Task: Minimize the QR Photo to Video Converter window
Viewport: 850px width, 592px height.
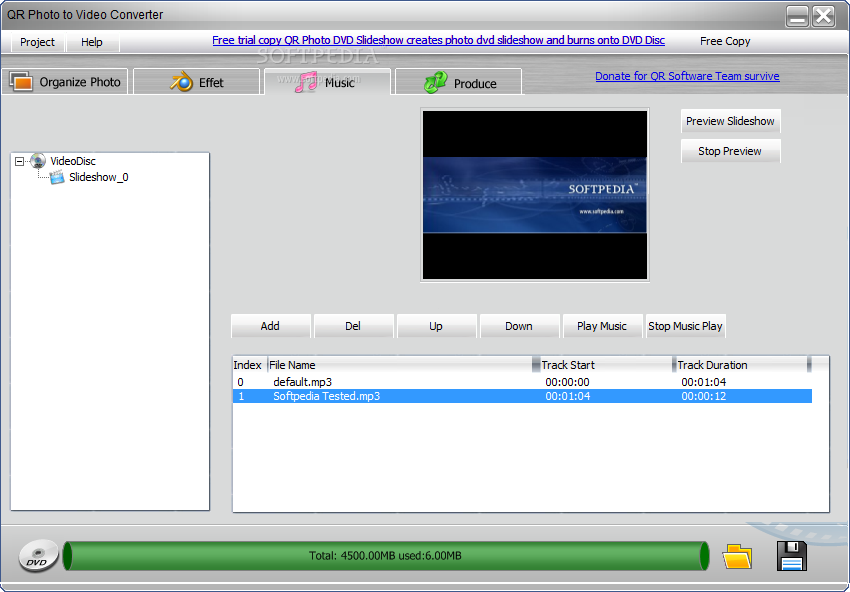Action: (797, 16)
